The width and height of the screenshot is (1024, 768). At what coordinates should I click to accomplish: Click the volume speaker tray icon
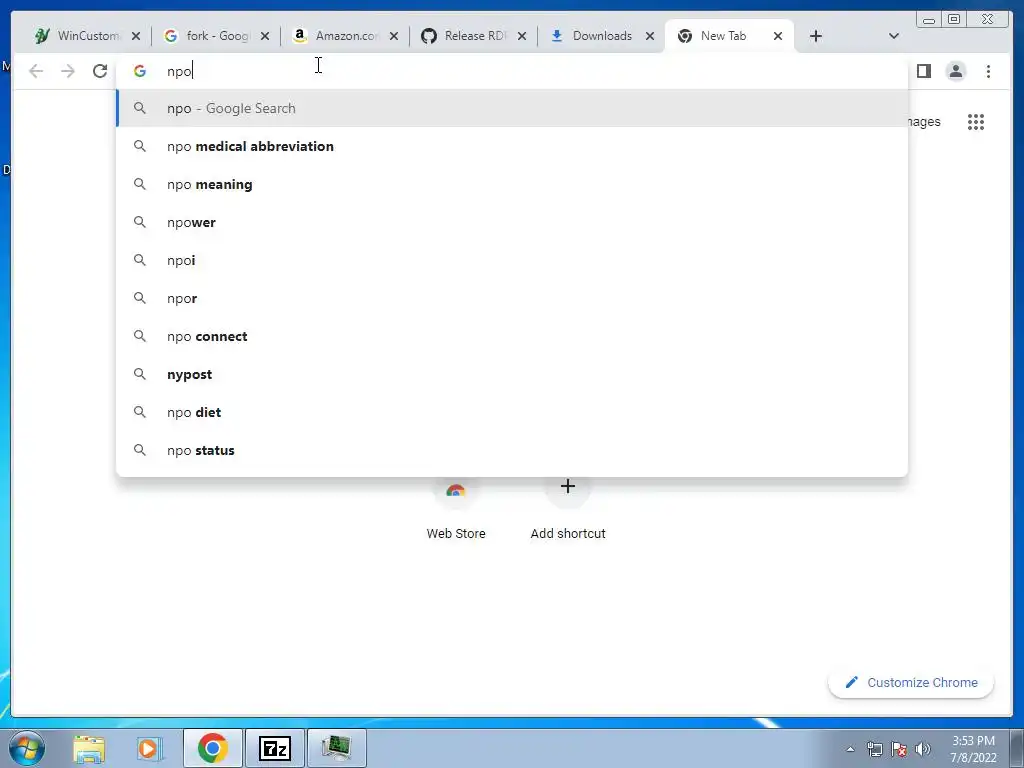point(923,749)
